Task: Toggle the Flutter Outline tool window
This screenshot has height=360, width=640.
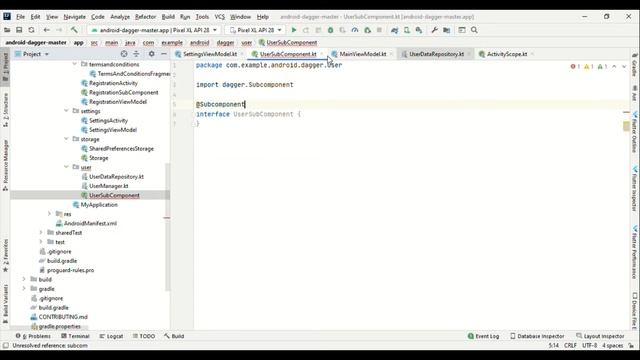Action: click(x=634, y=131)
